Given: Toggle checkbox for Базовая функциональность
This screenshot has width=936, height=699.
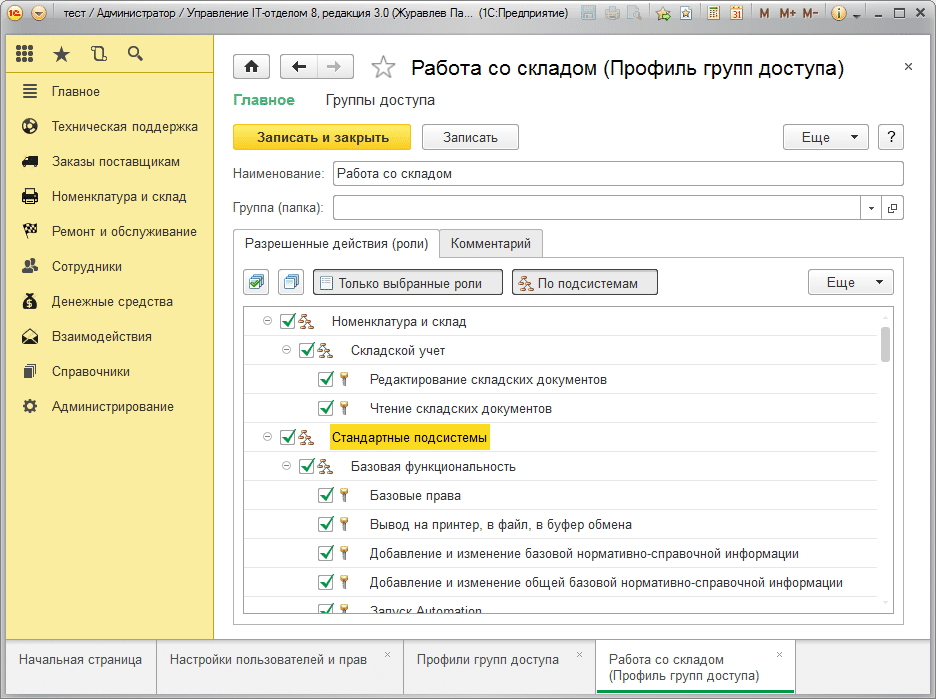Looking at the screenshot, I should (307, 466).
